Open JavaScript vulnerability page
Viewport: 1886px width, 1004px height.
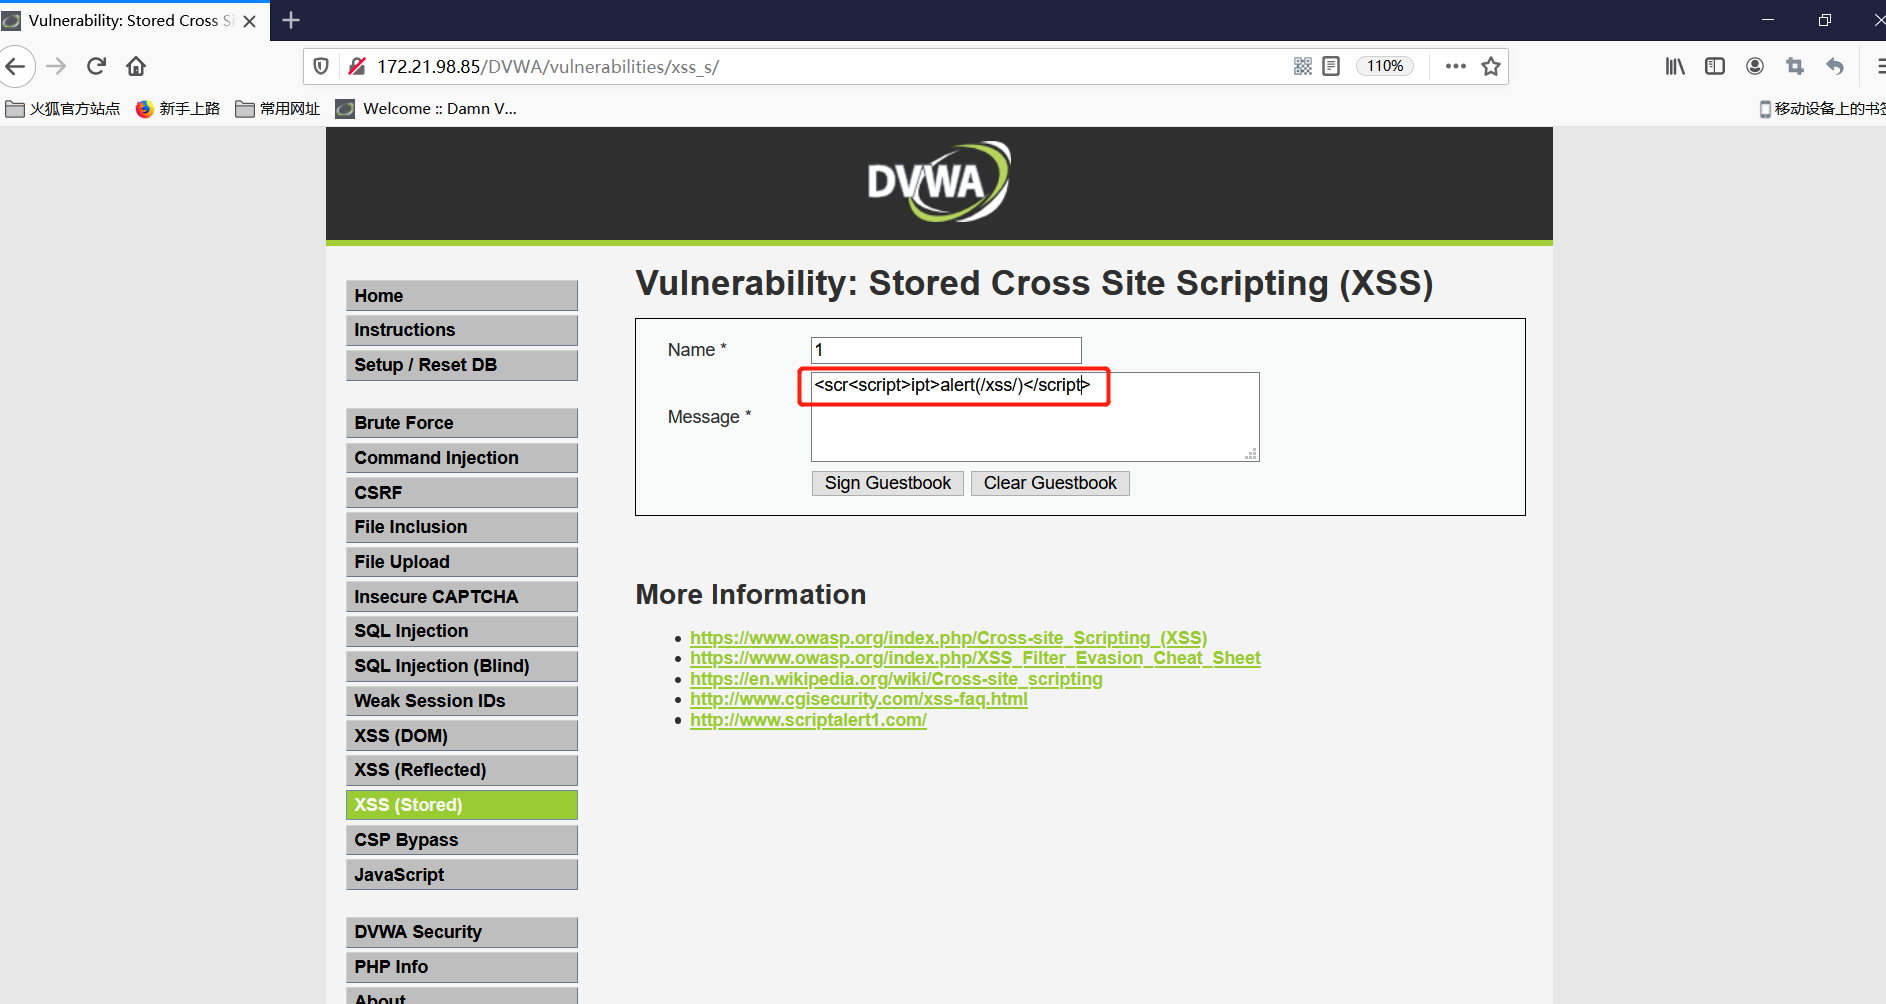pyautogui.click(x=462, y=875)
